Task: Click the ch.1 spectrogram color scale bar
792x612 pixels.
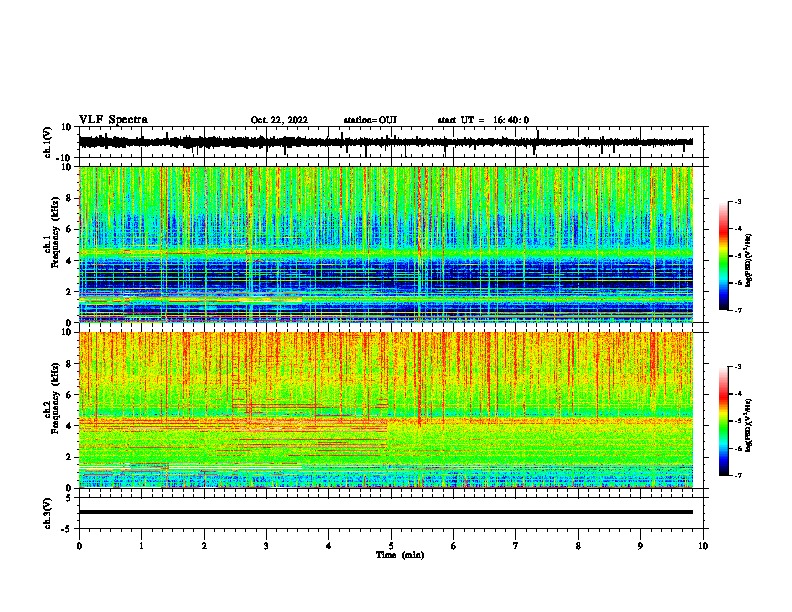Action: 724,256
